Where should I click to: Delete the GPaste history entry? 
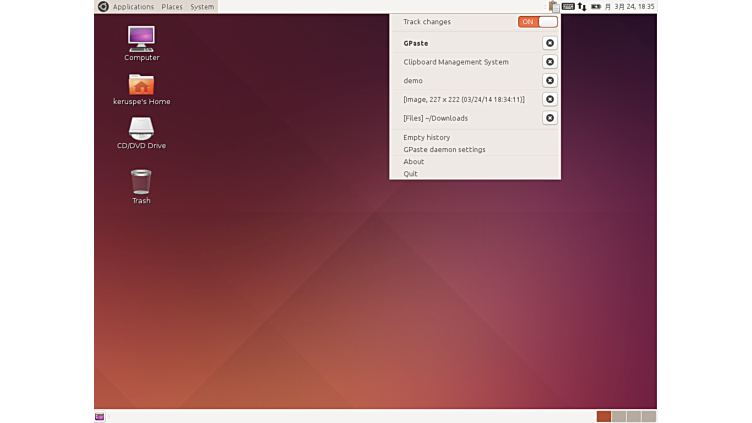tap(550, 43)
